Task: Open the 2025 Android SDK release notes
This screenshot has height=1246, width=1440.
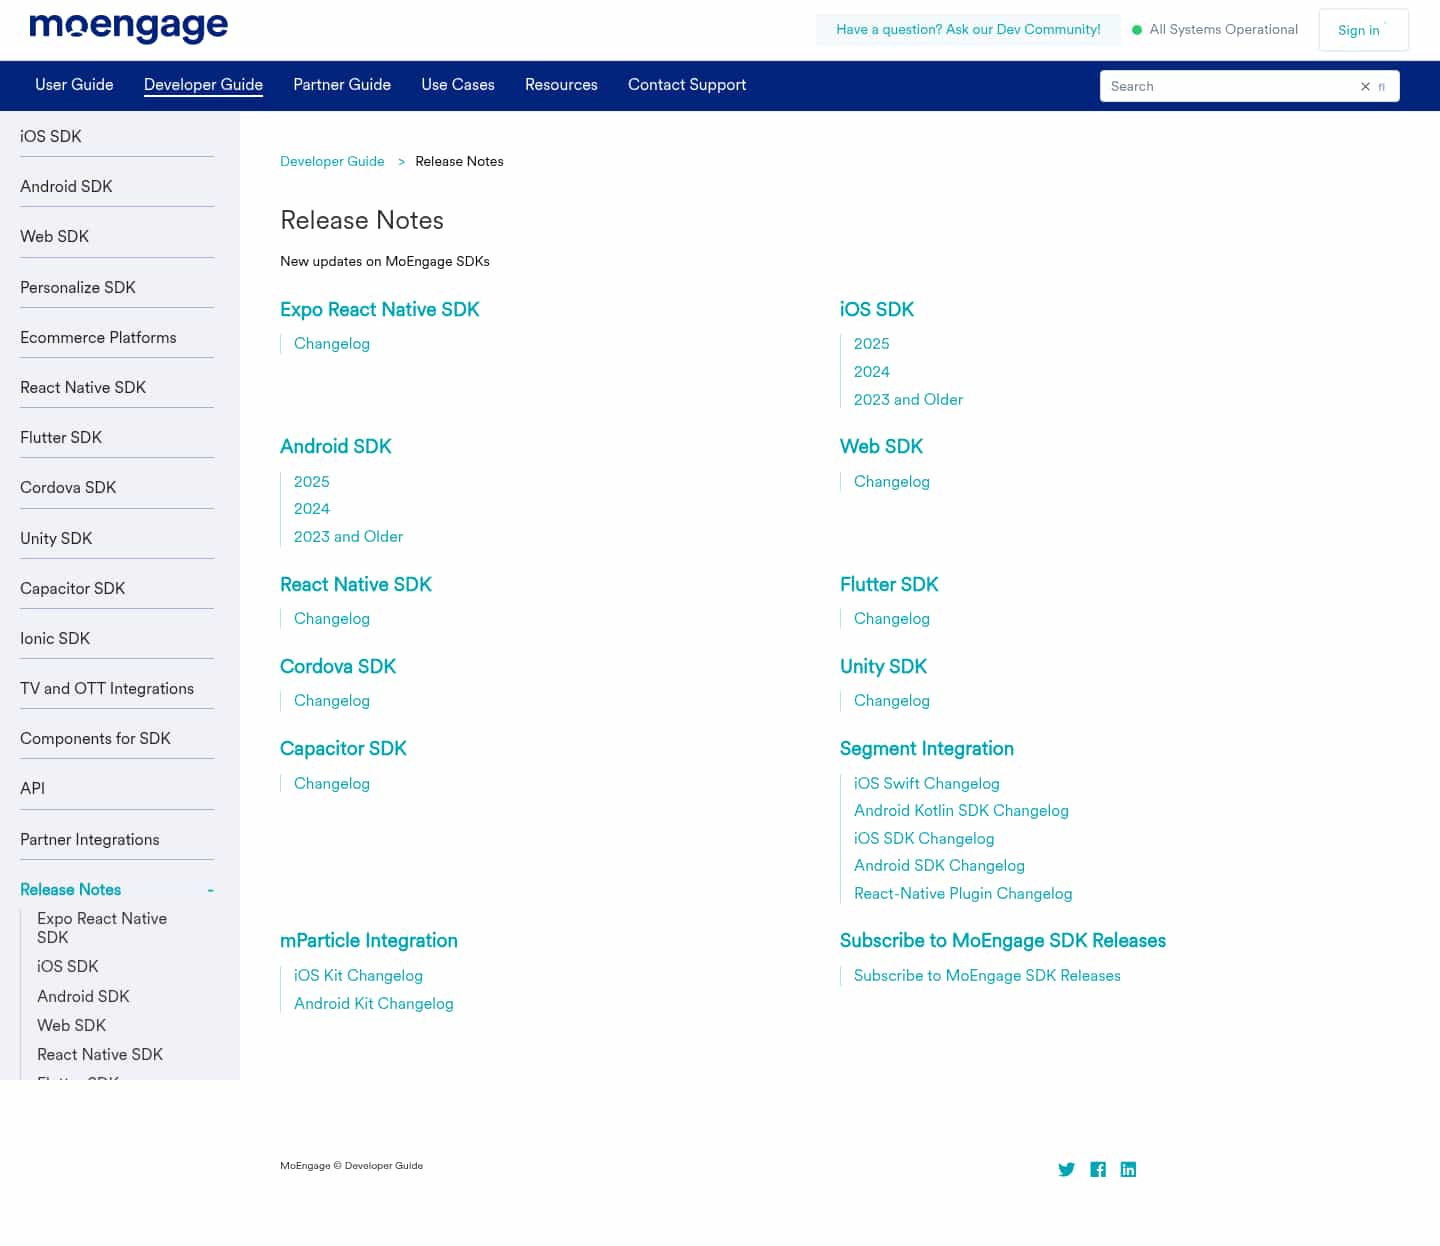Action: click(x=311, y=481)
